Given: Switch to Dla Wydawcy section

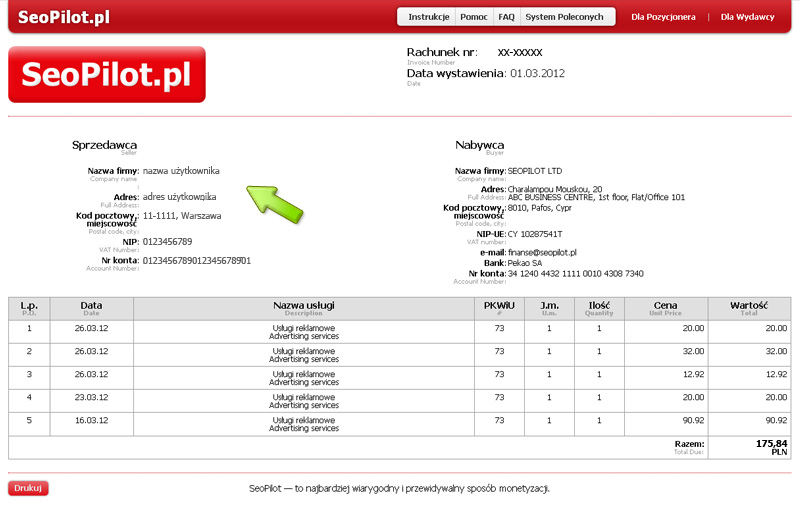Looking at the screenshot, I should [748, 17].
